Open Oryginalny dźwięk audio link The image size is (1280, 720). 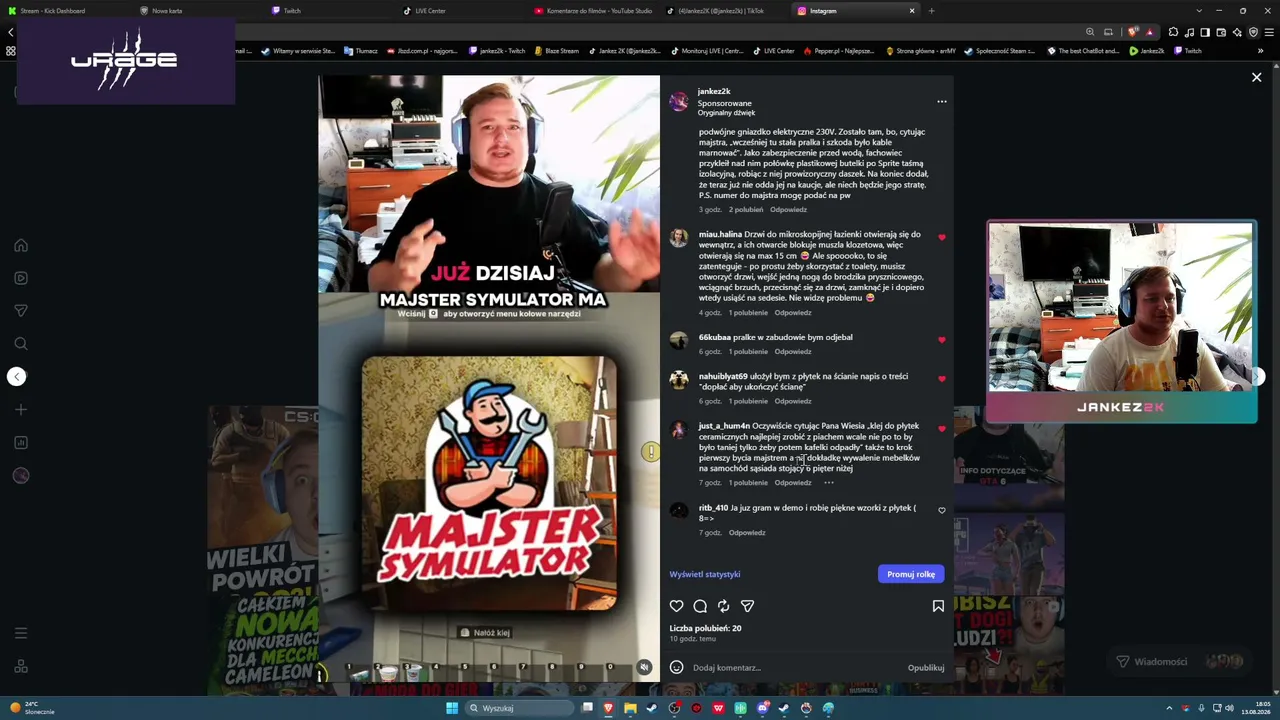(x=726, y=113)
